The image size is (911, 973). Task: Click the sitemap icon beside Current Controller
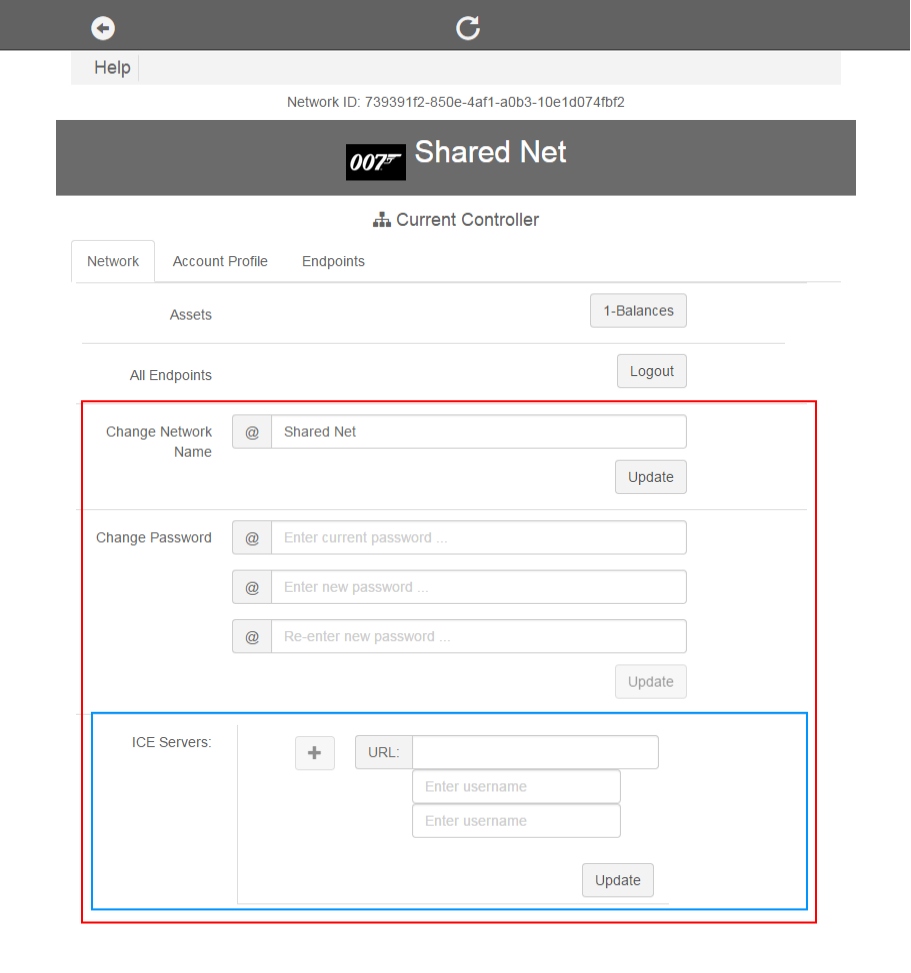[x=381, y=220]
